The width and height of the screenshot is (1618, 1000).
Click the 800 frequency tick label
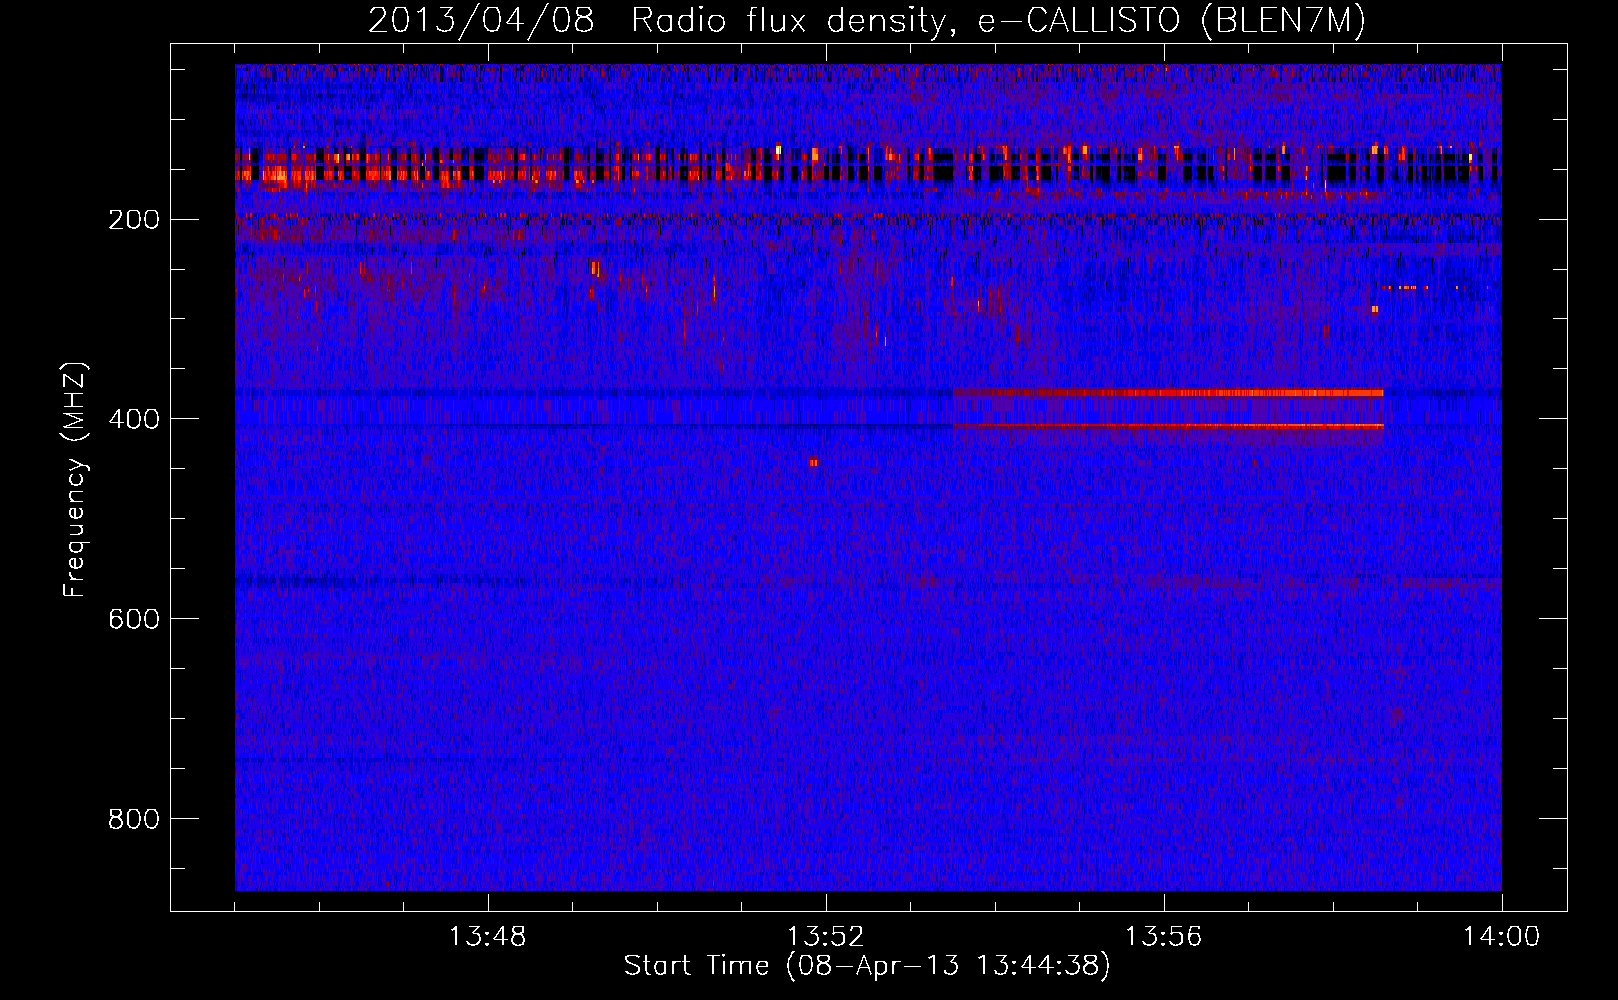(x=134, y=820)
